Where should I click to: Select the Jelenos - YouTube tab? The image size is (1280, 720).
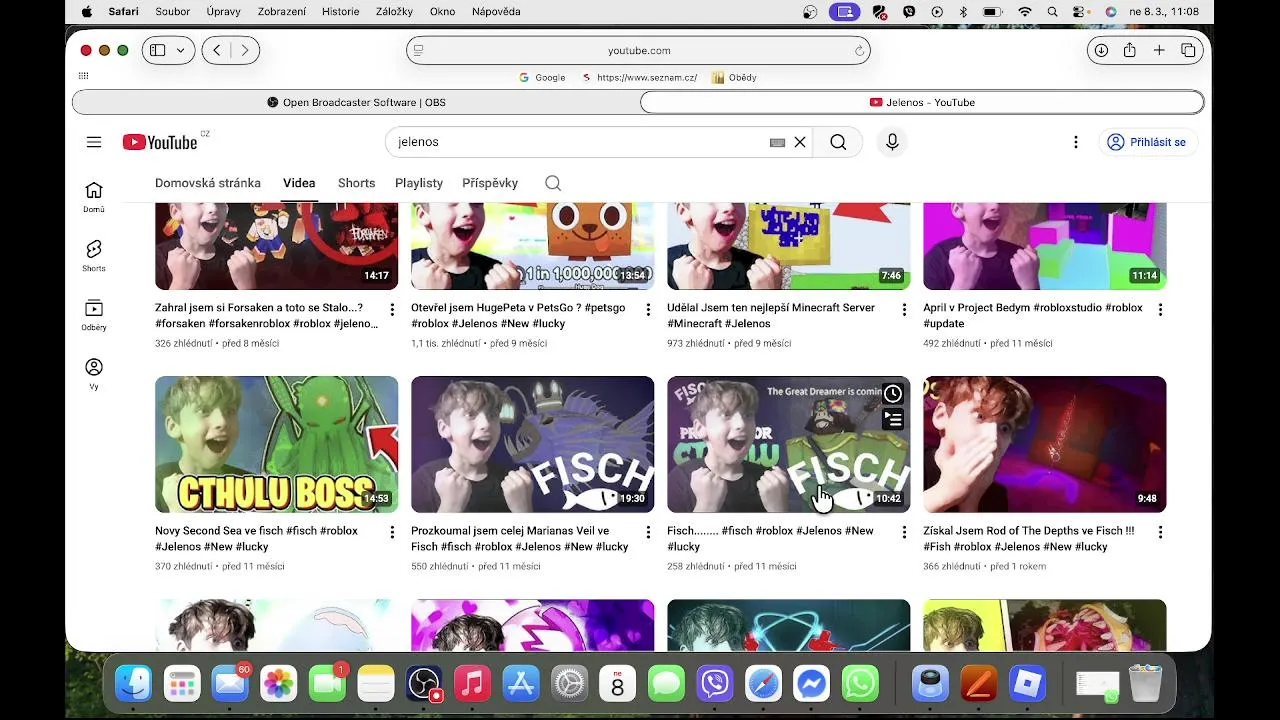[x=922, y=102]
